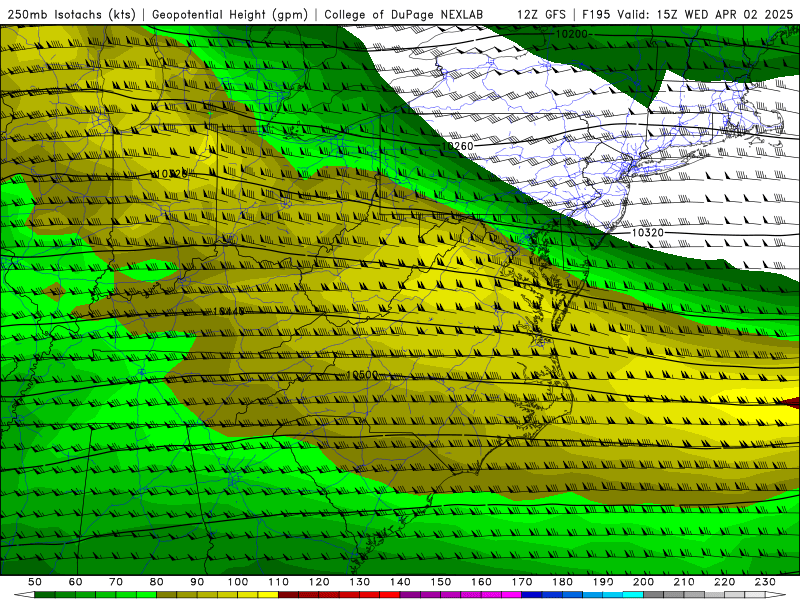Click the "12Z GFS" model run label
Image resolution: width=800 pixels, height=600 pixels.
coord(541,15)
